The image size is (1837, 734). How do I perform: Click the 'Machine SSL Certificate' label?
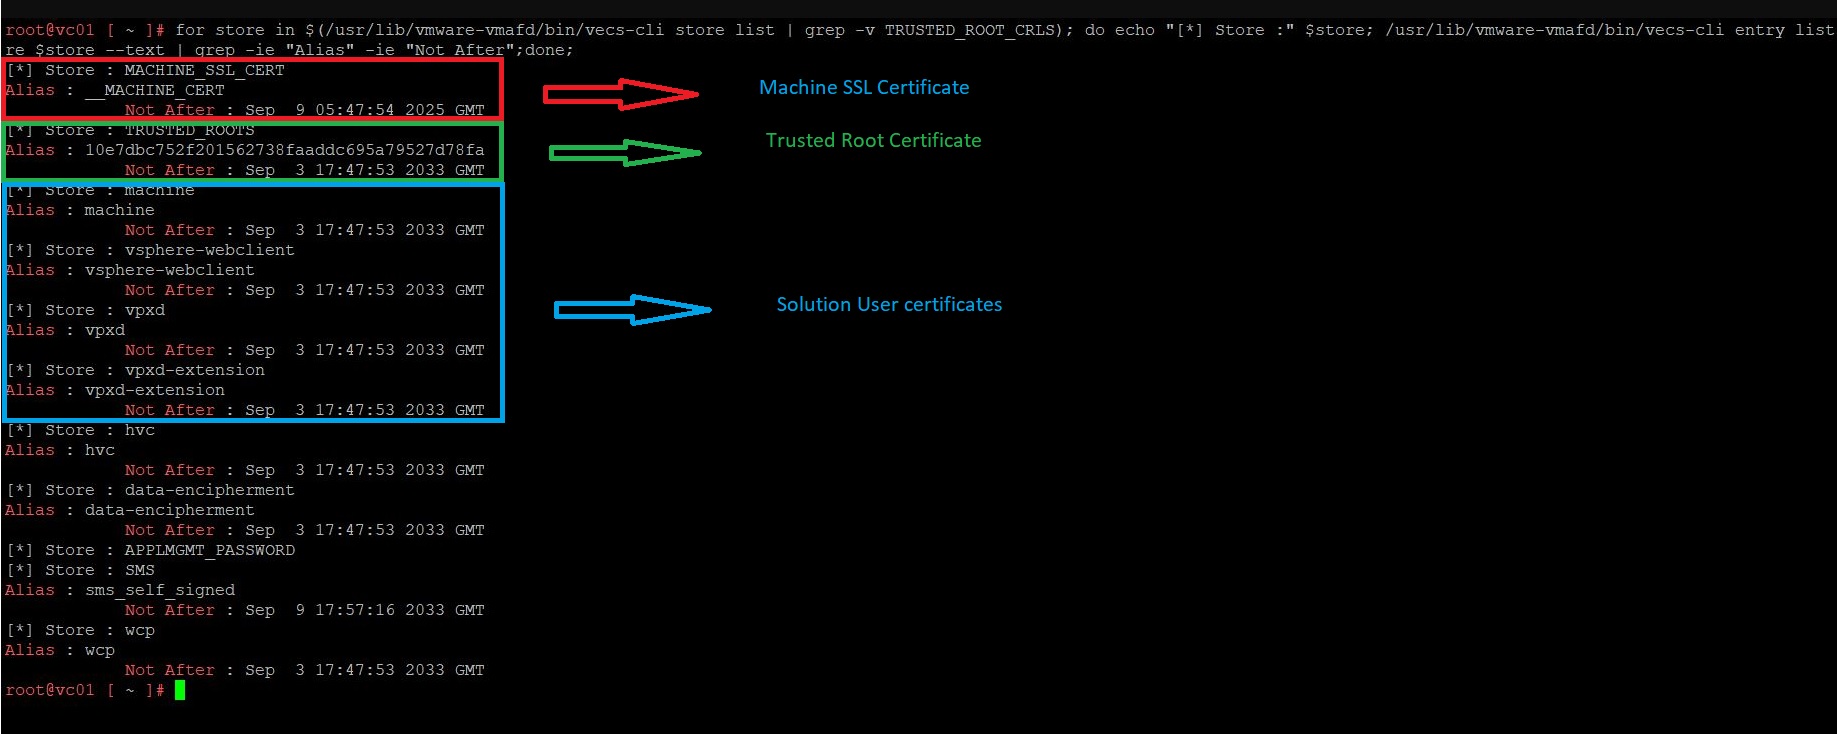click(x=864, y=88)
